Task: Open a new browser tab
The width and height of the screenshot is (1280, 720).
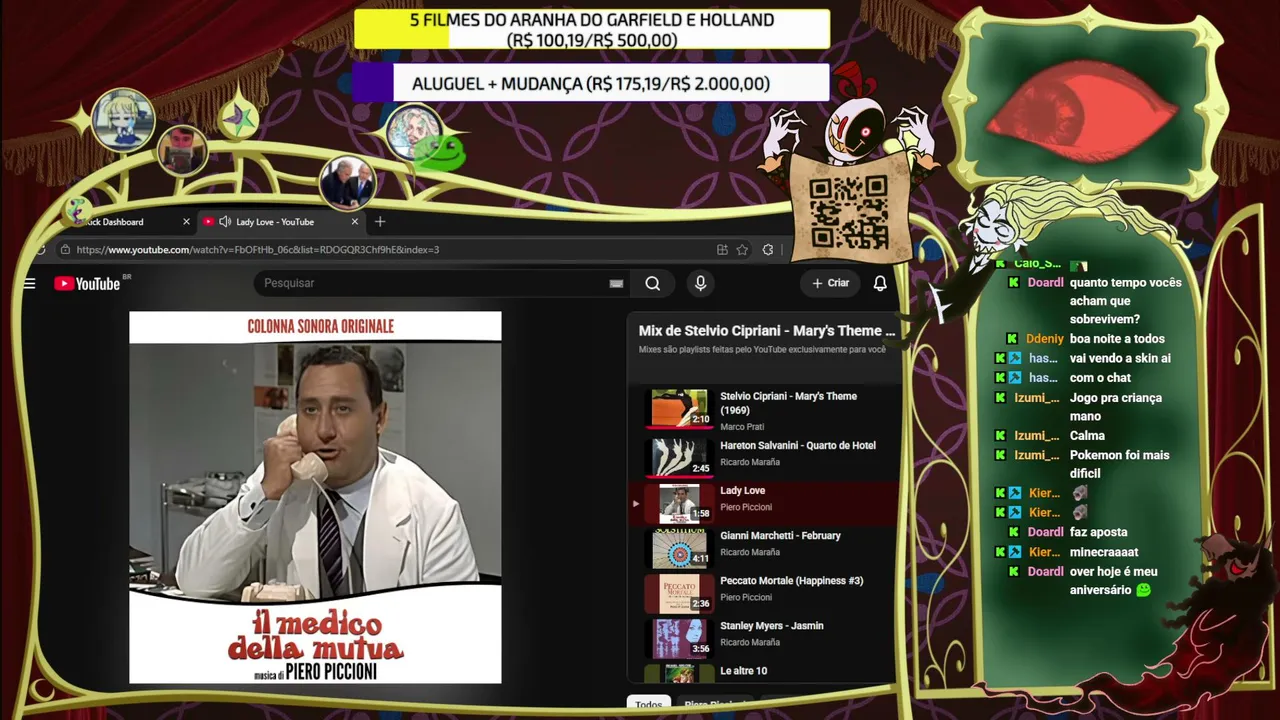Action: [x=380, y=221]
